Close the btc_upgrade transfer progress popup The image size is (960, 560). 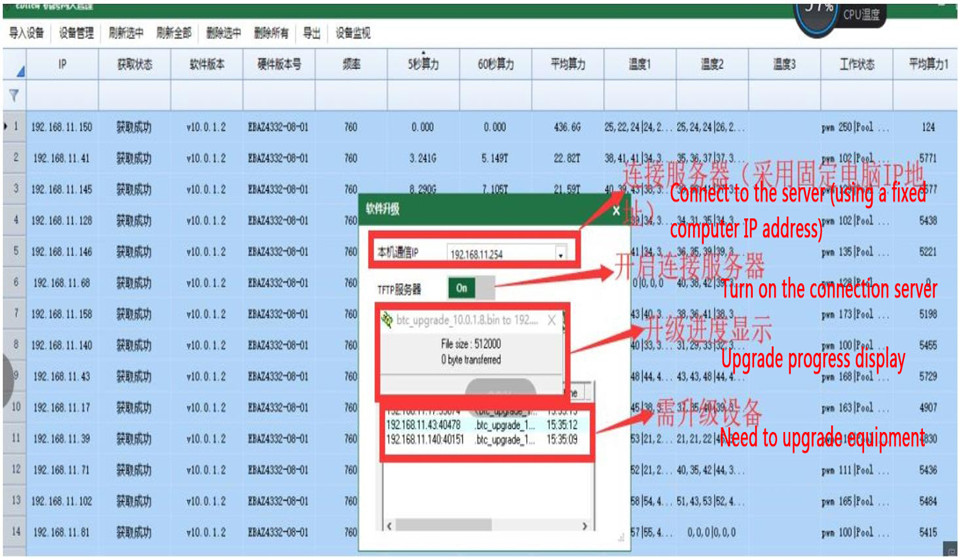point(552,321)
